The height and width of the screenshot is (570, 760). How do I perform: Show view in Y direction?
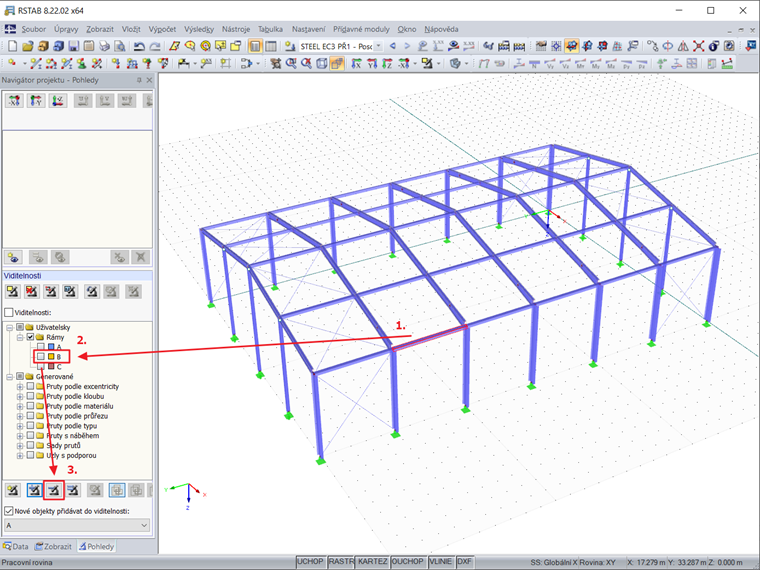coord(372,63)
